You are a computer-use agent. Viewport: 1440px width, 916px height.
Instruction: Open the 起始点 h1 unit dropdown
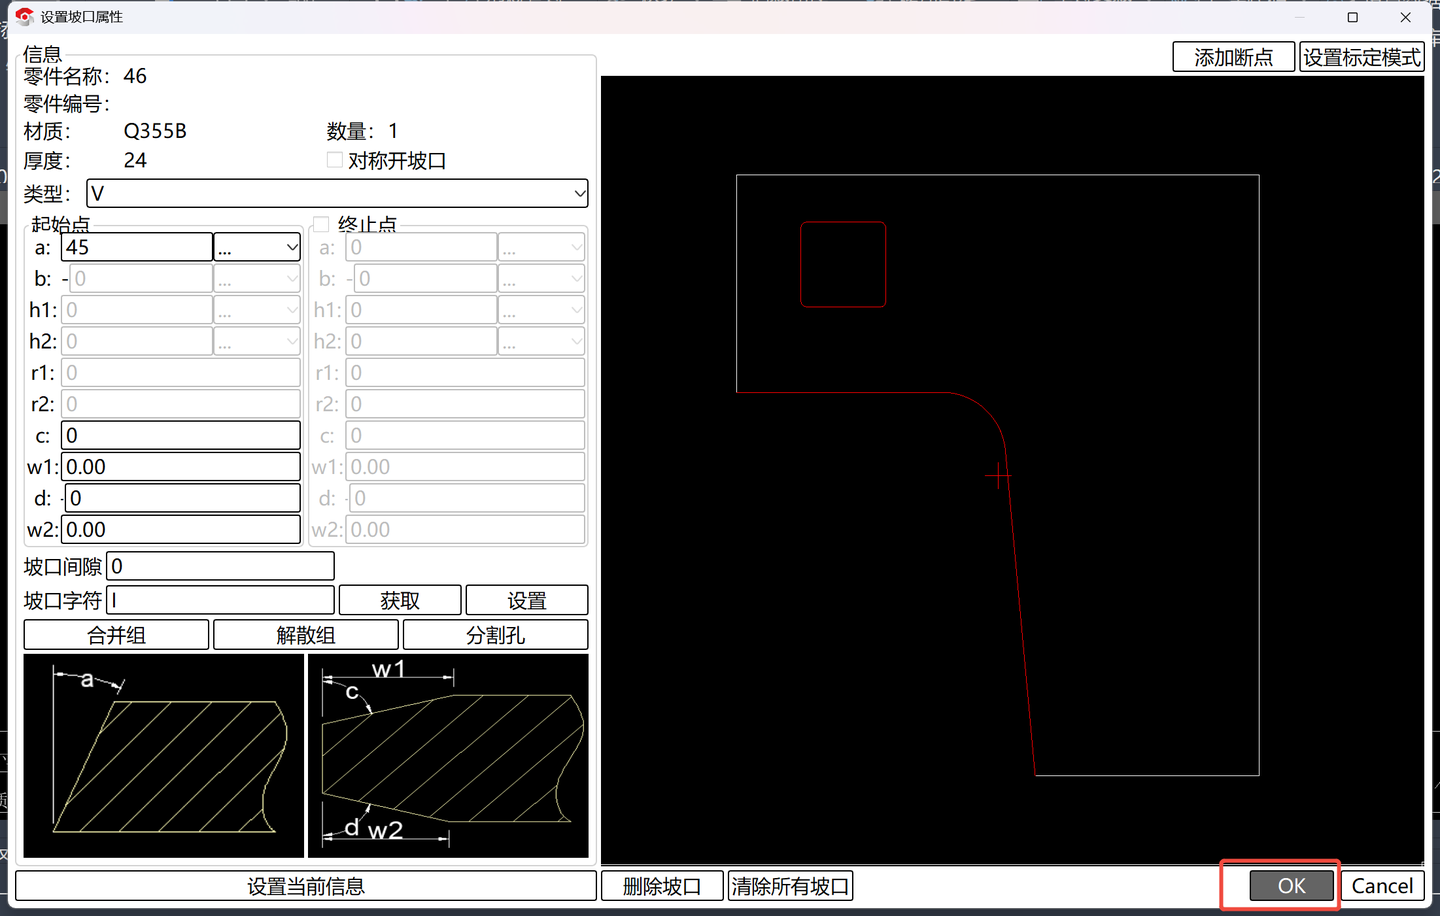257,310
